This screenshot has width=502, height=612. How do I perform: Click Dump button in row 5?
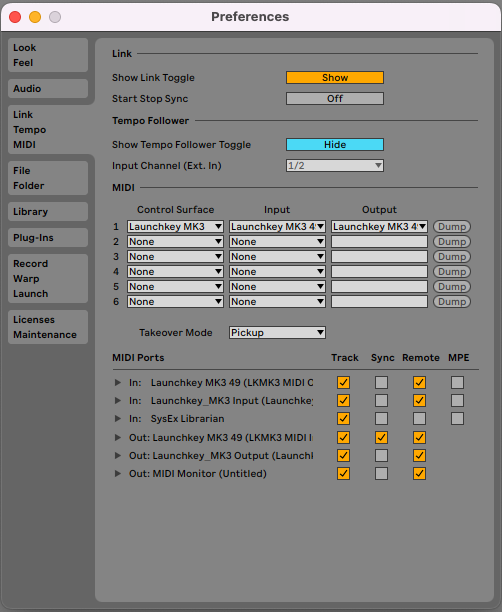[452, 286]
